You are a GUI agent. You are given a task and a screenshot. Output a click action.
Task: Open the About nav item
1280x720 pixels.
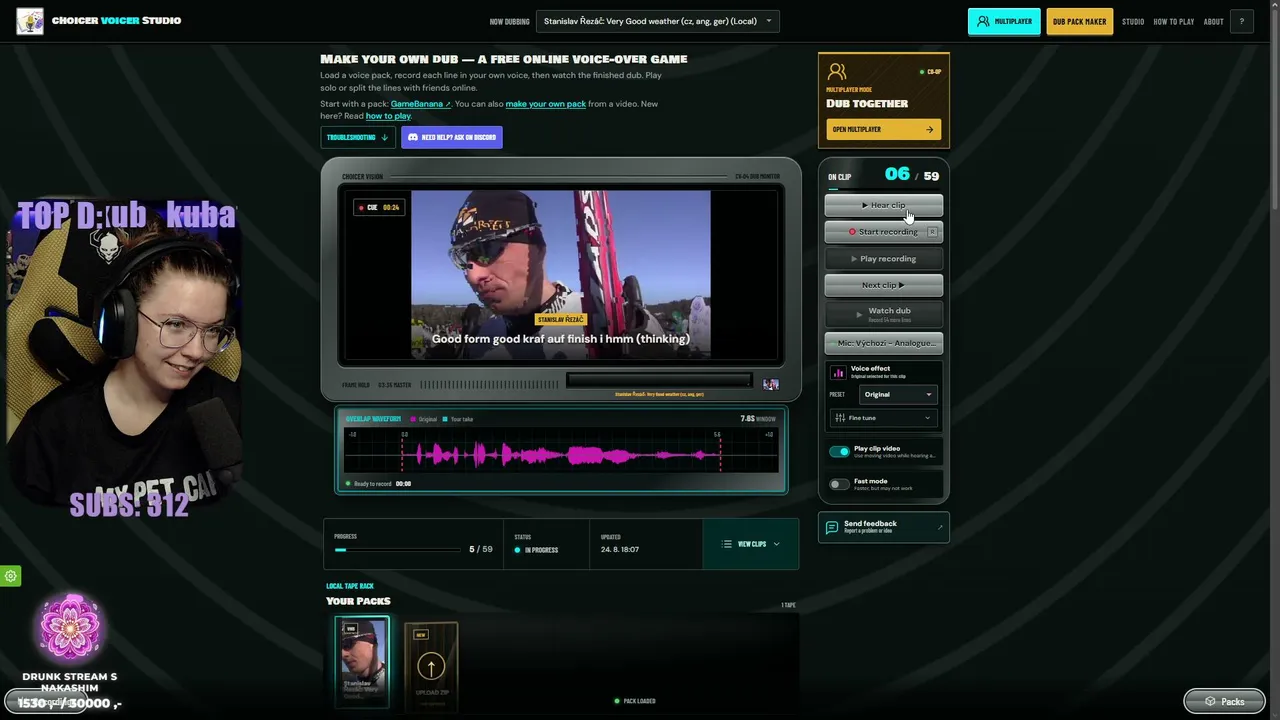pos(1214,21)
